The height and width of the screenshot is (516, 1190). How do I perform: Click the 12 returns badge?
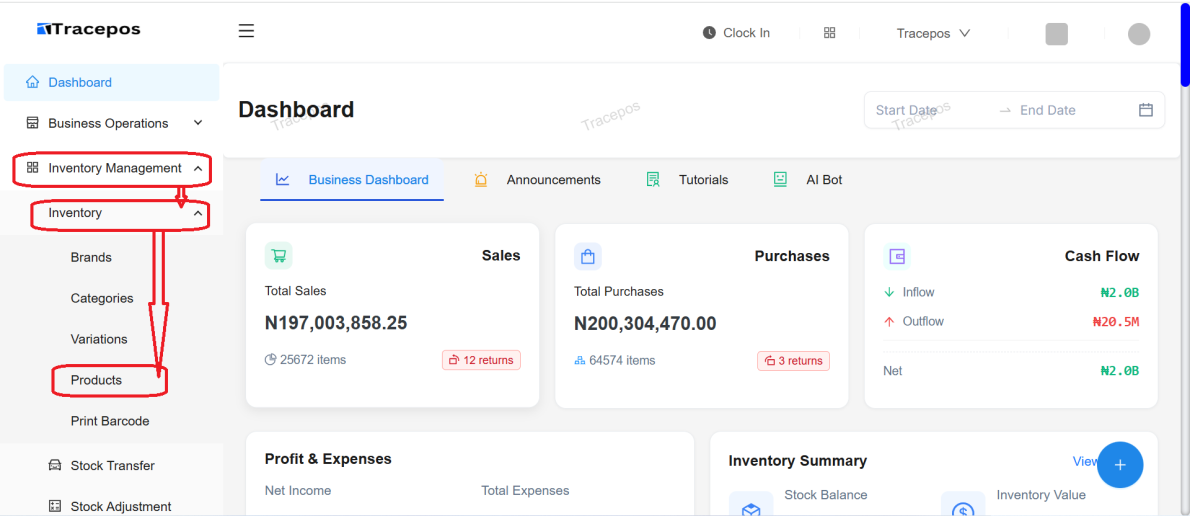[481, 360]
